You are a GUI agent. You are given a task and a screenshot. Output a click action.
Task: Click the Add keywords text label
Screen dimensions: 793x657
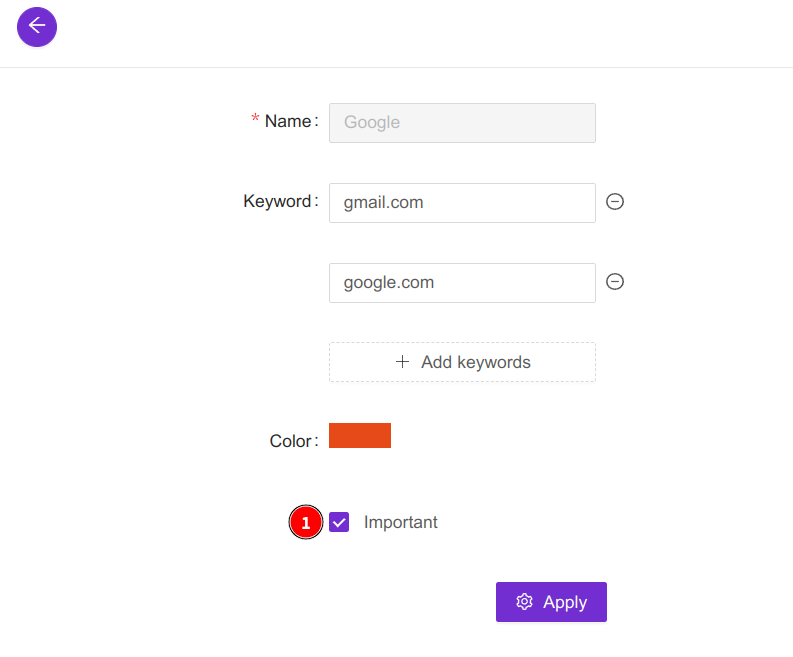[476, 362]
